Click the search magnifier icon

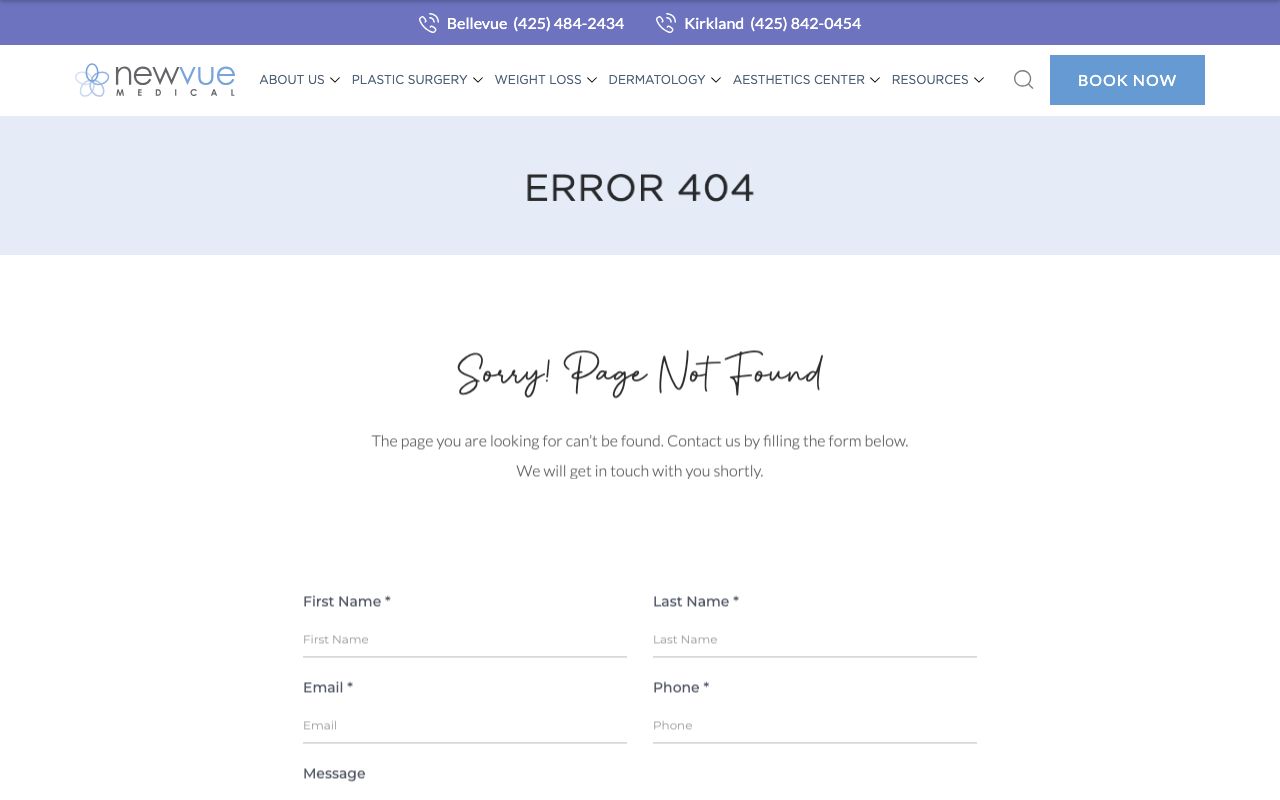tap(1023, 80)
